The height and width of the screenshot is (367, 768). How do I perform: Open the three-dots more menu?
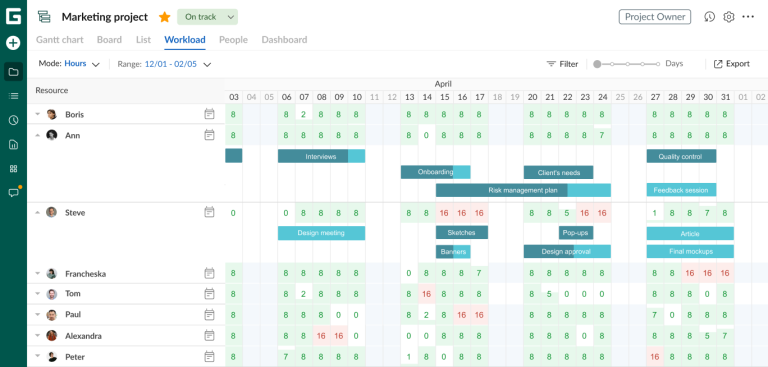(748, 17)
